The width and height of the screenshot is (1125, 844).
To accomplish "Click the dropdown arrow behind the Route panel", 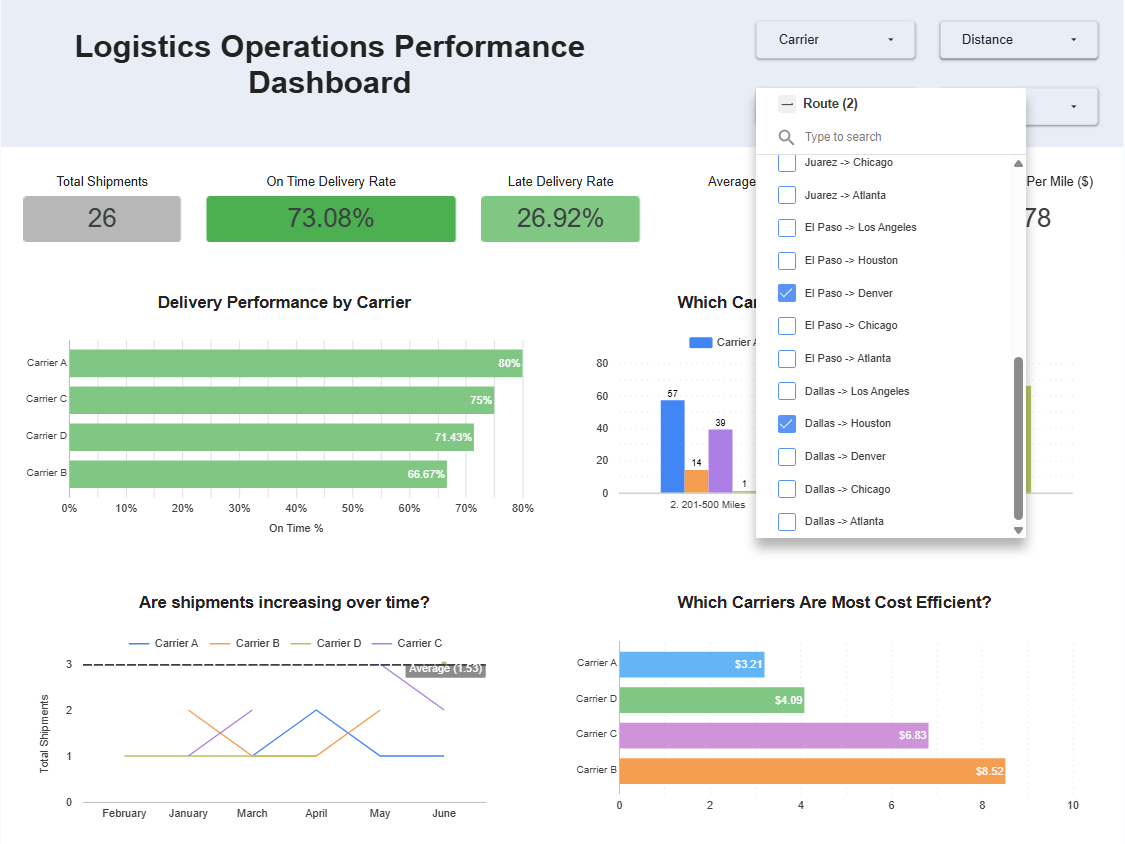I will [1073, 106].
